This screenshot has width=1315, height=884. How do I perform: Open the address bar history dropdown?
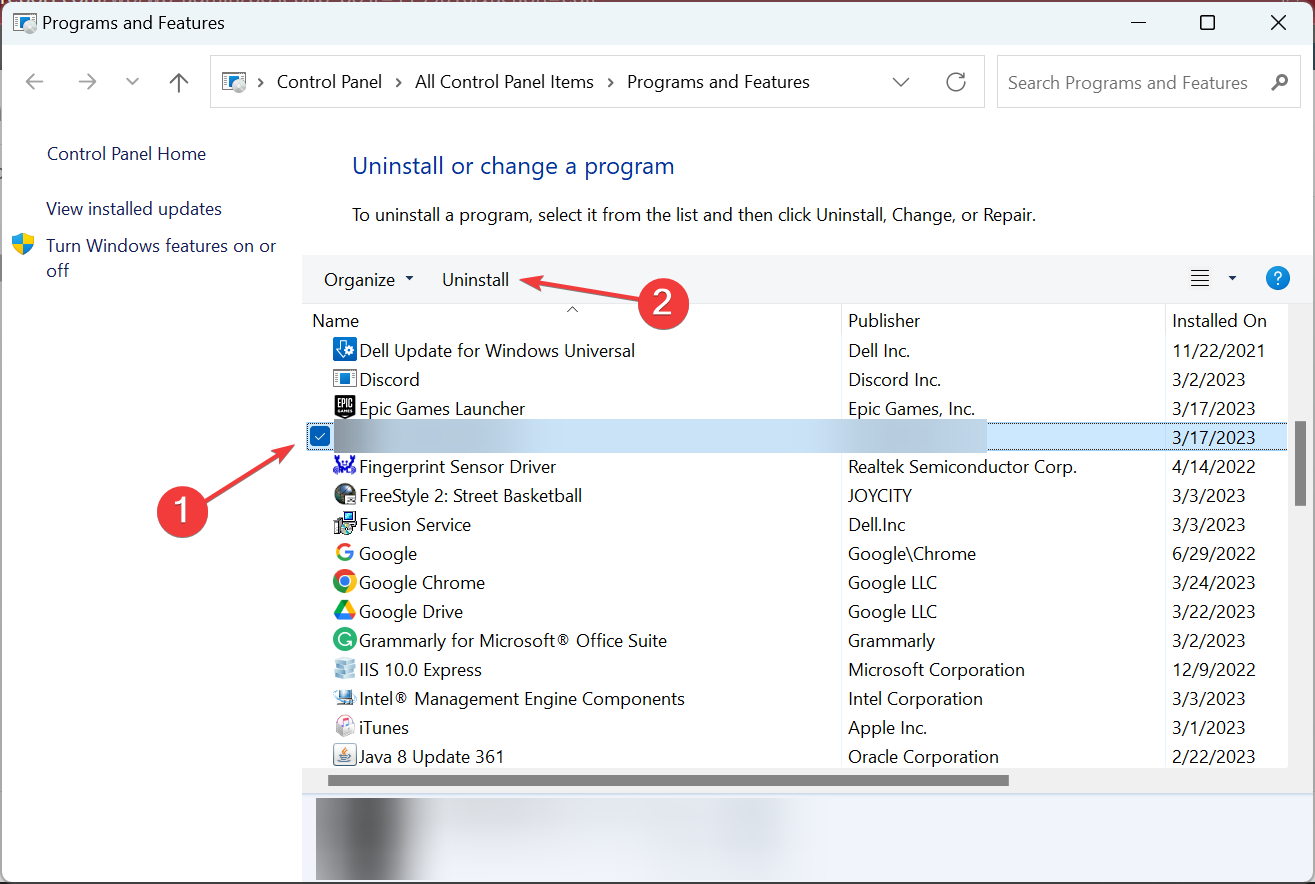point(901,82)
